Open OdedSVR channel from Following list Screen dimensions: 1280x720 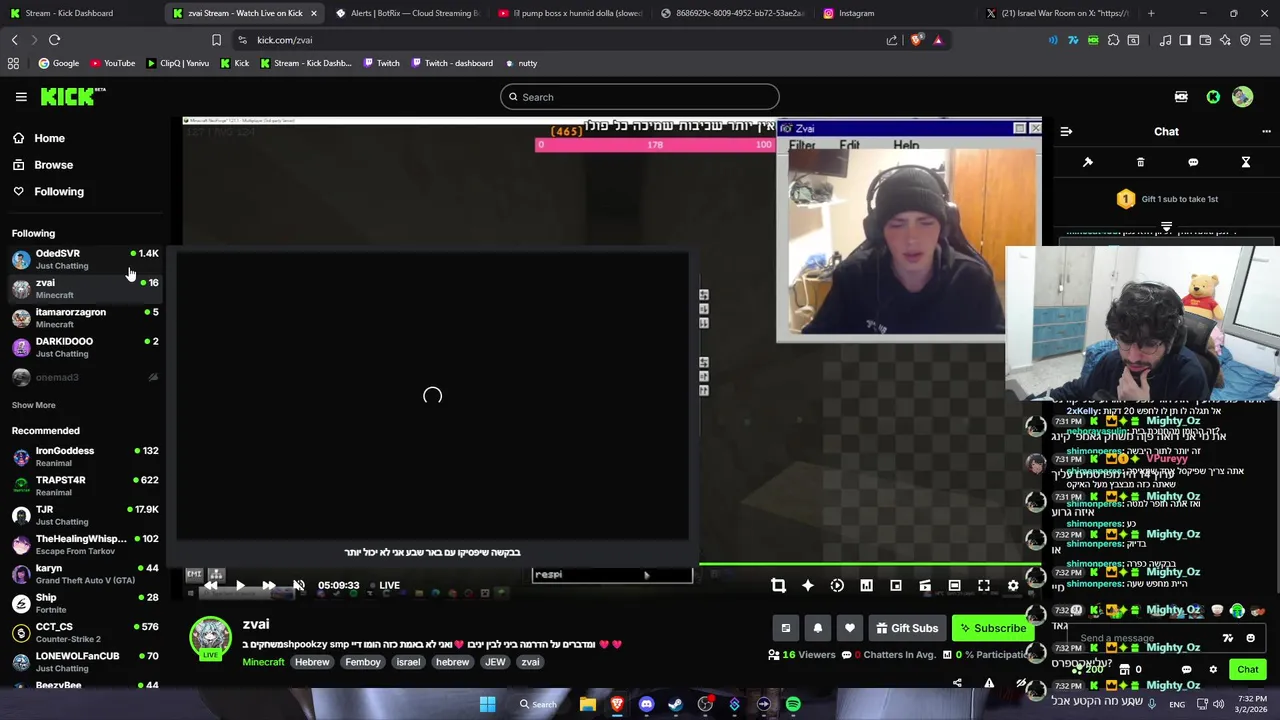coord(85,259)
